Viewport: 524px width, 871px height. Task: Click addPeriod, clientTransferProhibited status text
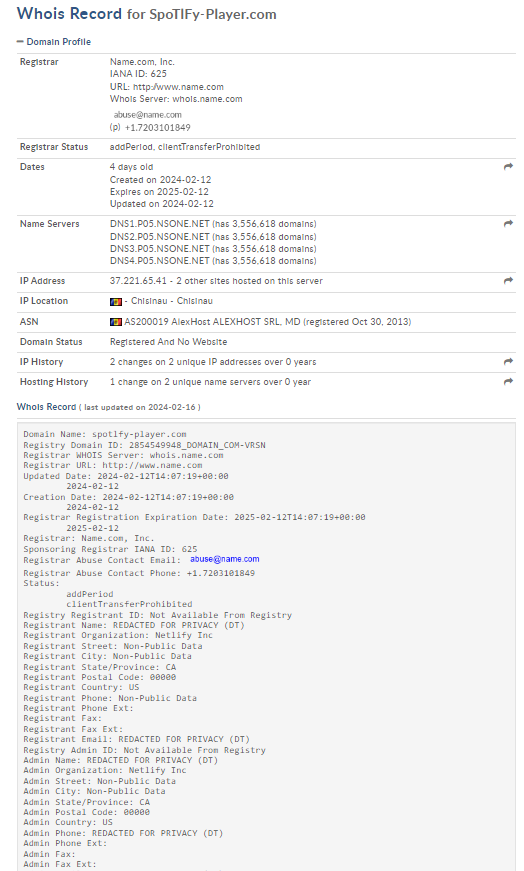[x=185, y=147]
